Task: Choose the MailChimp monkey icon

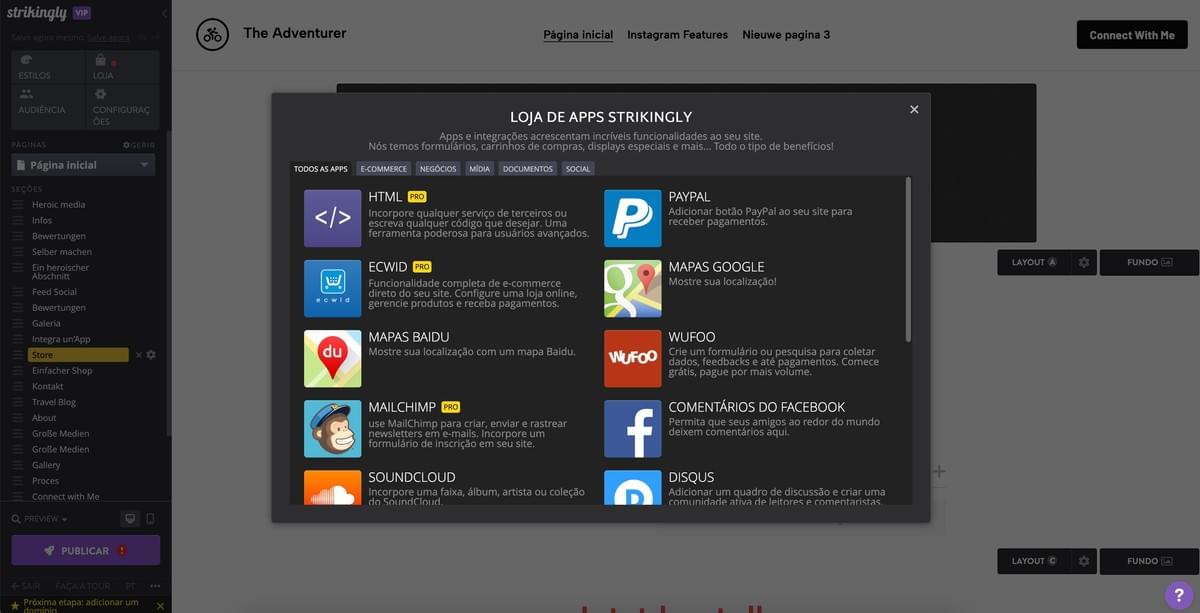Action: pyautogui.click(x=332, y=428)
